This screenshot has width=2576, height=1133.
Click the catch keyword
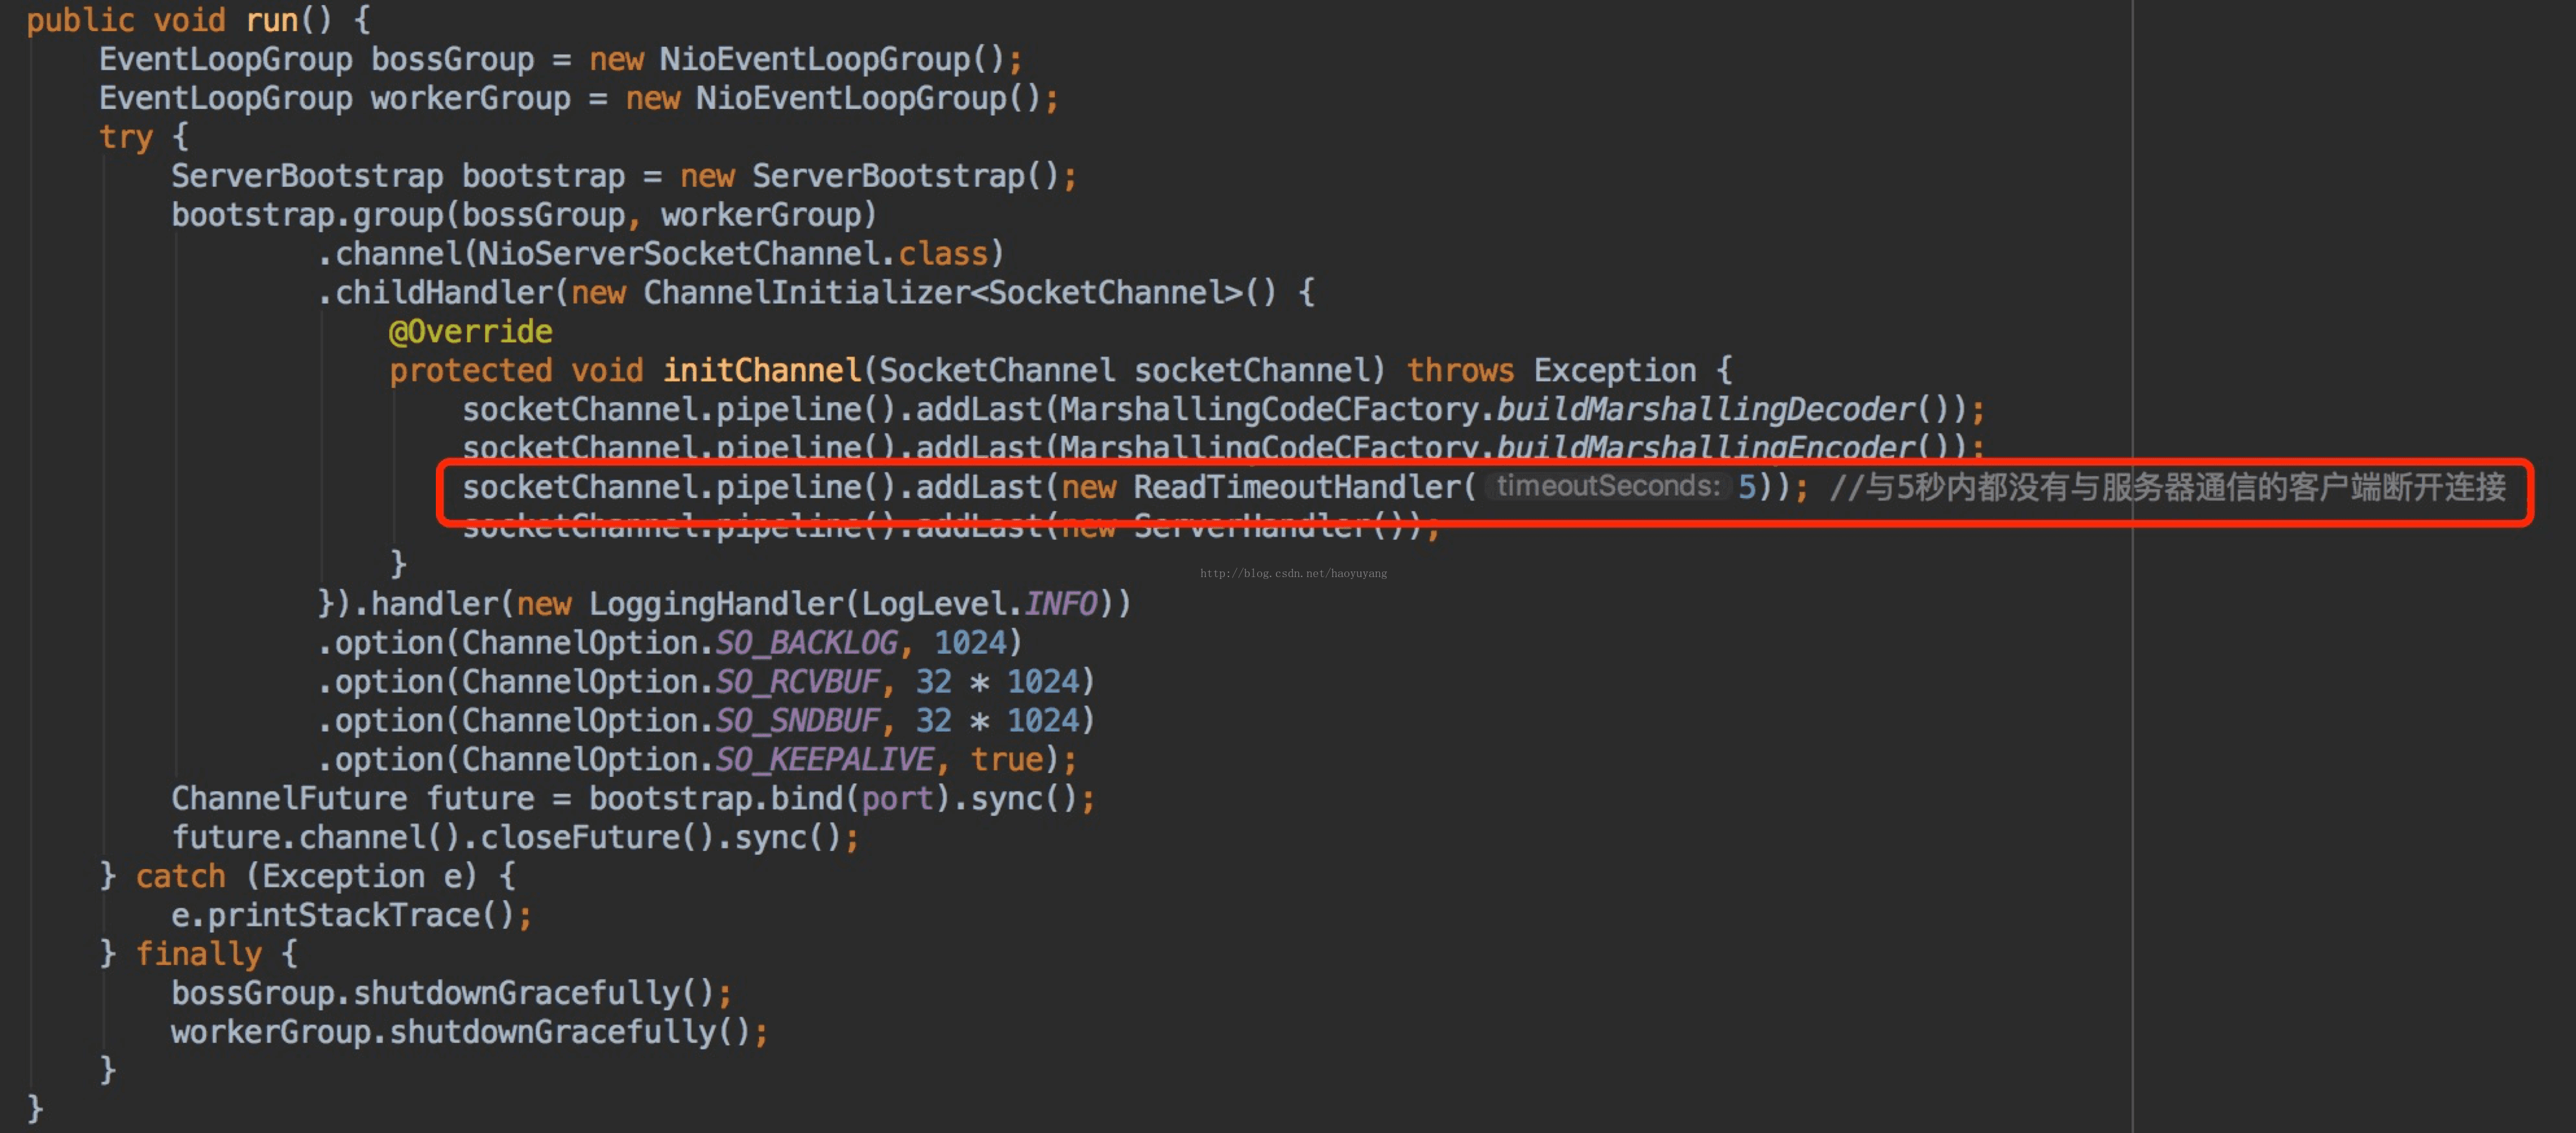click(x=180, y=876)
